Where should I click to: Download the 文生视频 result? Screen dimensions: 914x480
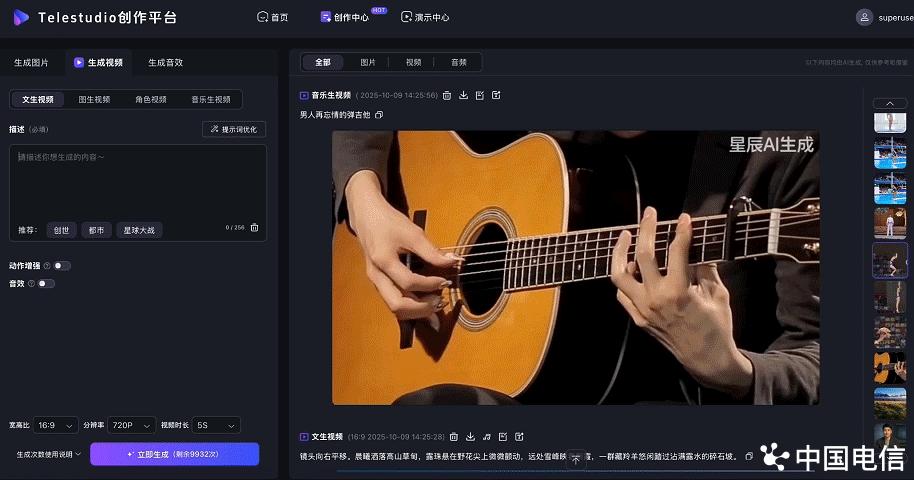click(x=470, y=436)
